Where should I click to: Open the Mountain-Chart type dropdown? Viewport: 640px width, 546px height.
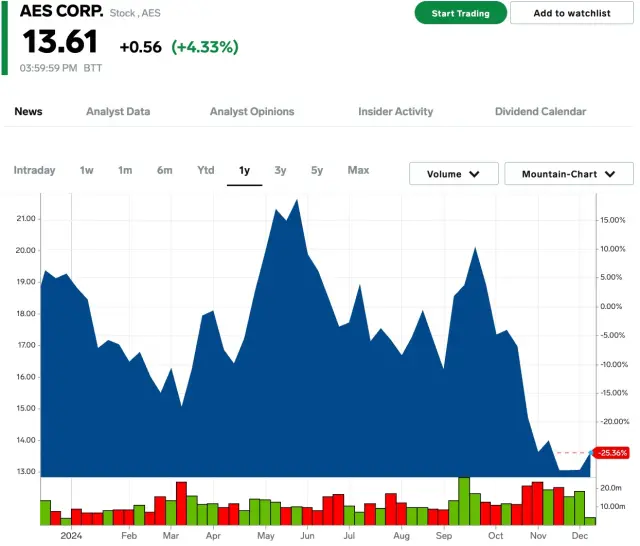click(568, 174)
